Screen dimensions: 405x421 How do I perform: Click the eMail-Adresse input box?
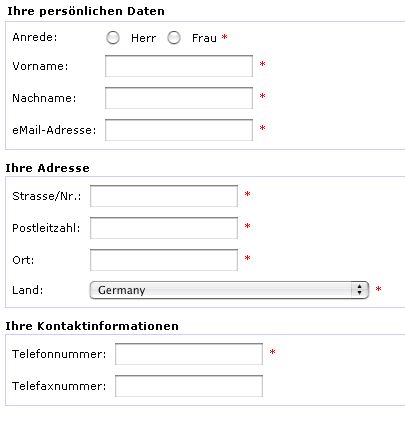point(179,130)
